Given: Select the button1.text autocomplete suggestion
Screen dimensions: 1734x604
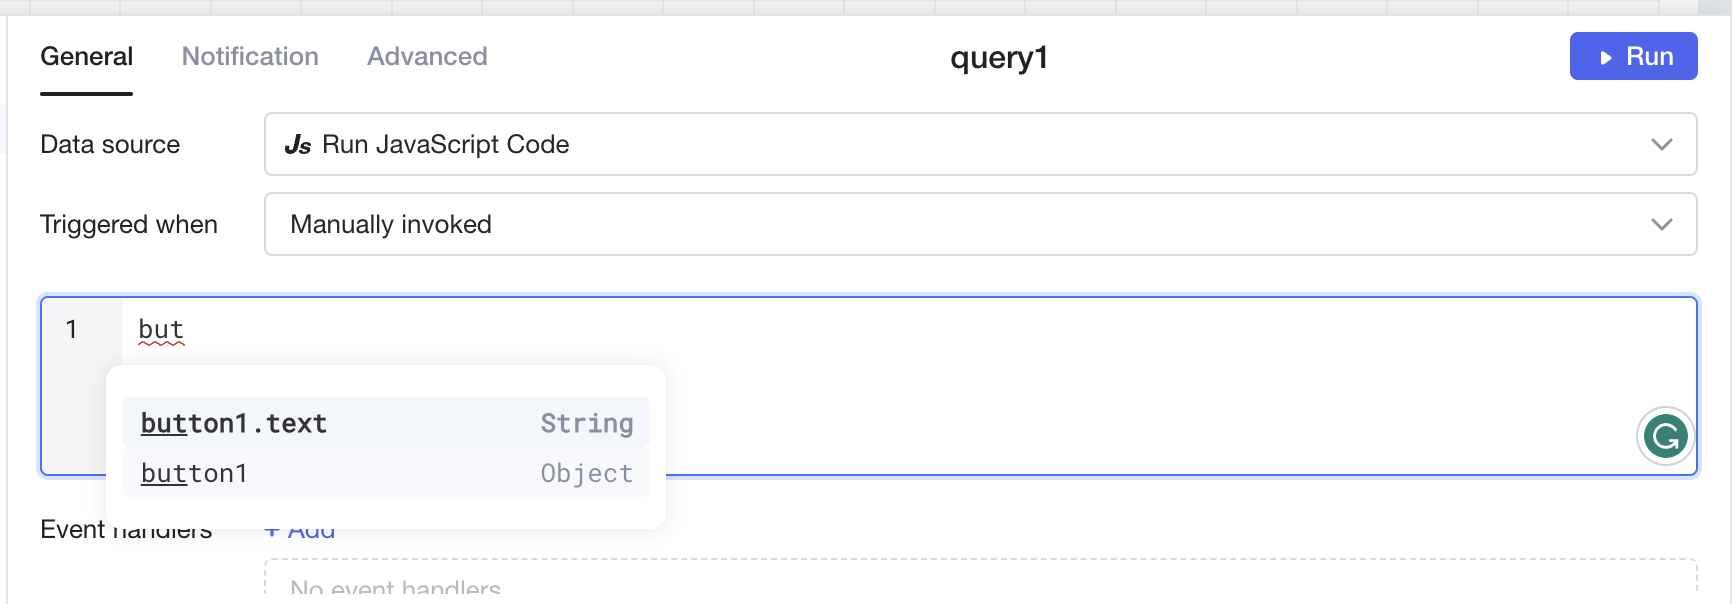Looking at the screenshot, I should tap(385, 423).
